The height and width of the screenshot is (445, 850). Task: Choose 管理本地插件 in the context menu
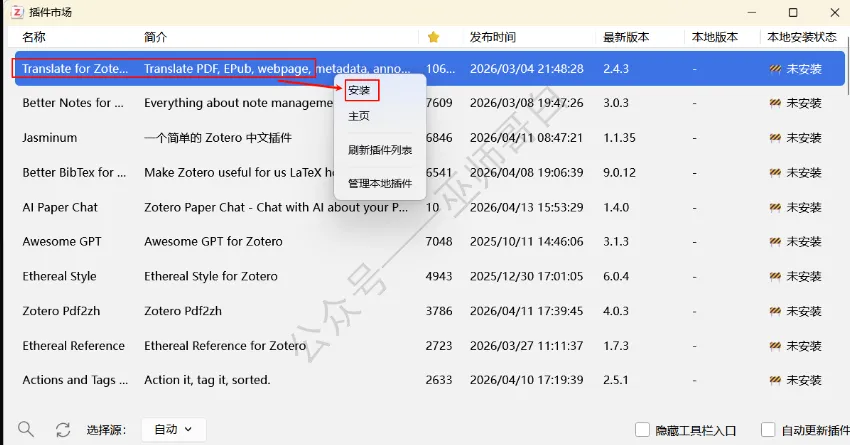(380, 183)
